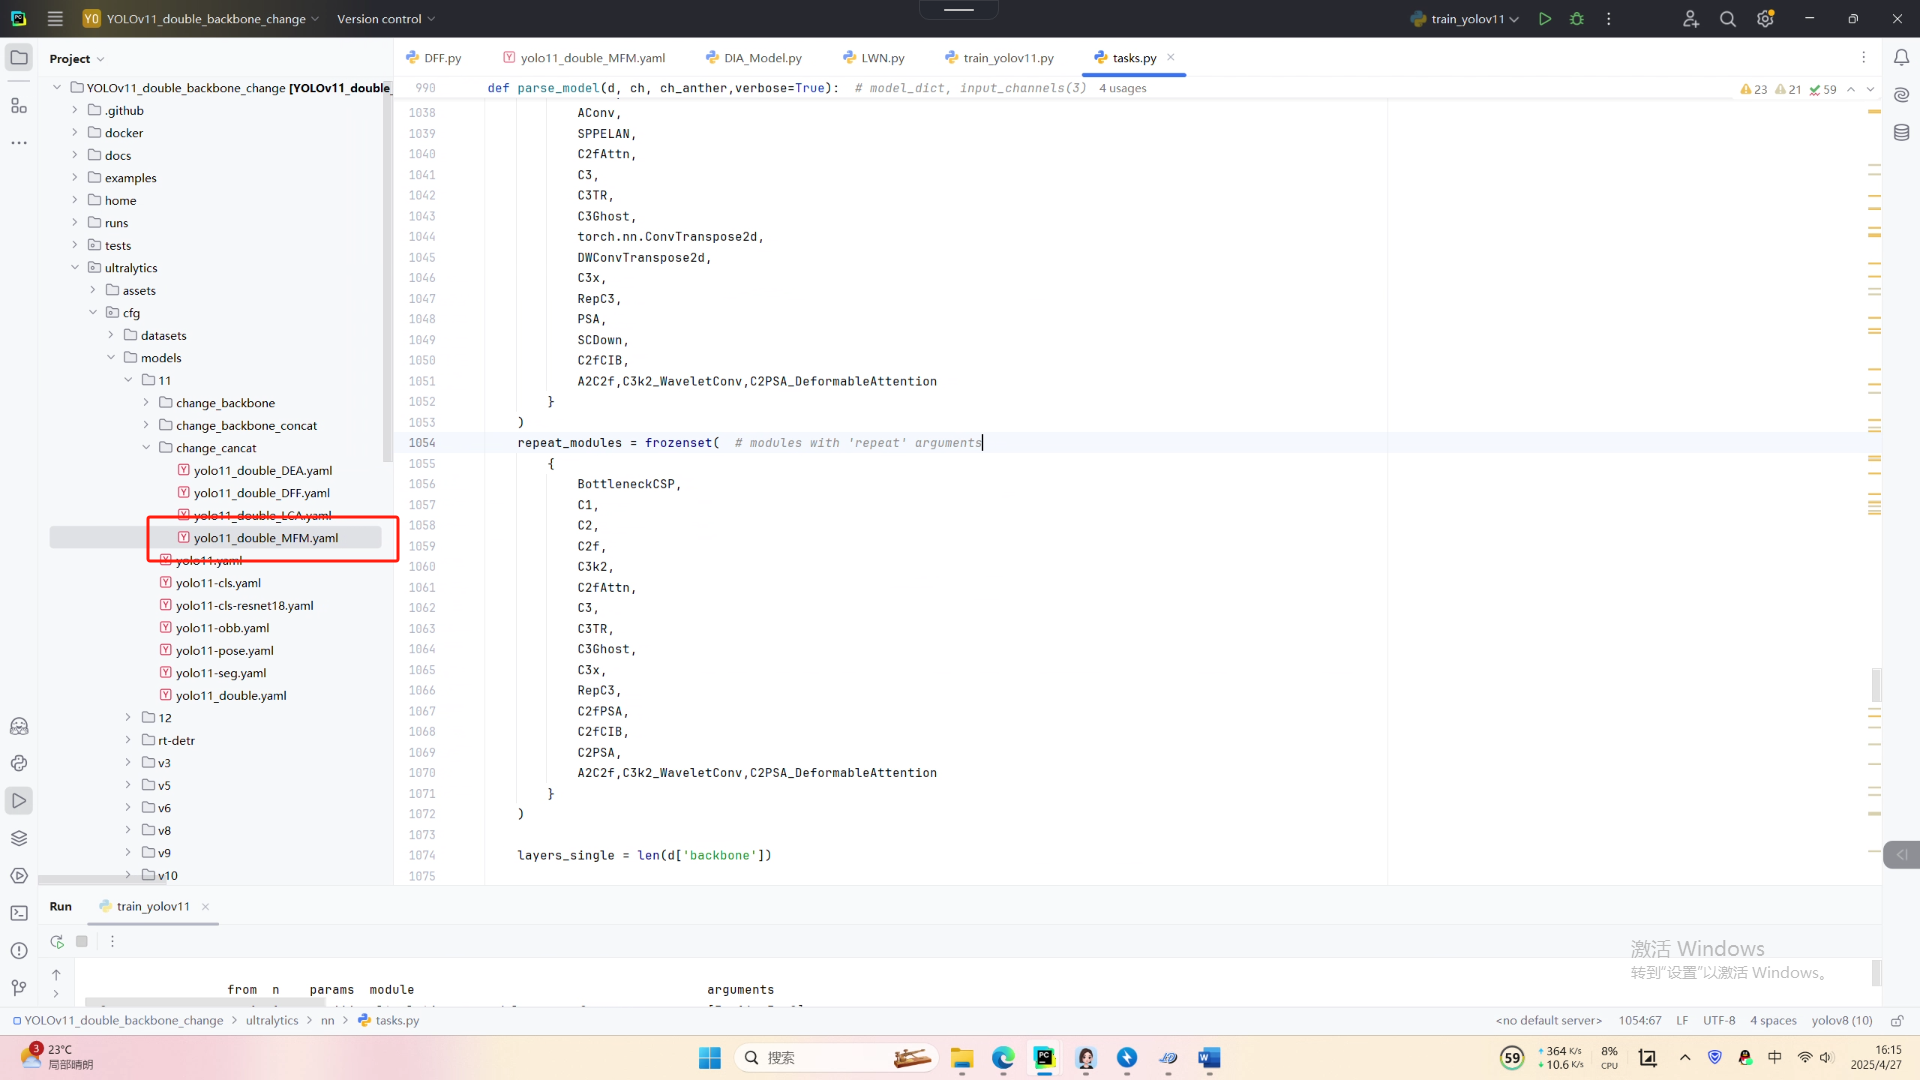Screen dimensions: 1920x1080
Task: Open IDE settings gear icon
Action: (x=1765, y=19)
